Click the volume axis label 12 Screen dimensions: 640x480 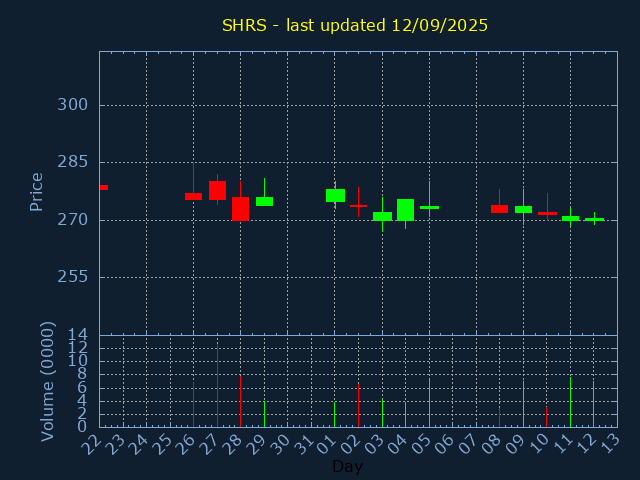78,348
